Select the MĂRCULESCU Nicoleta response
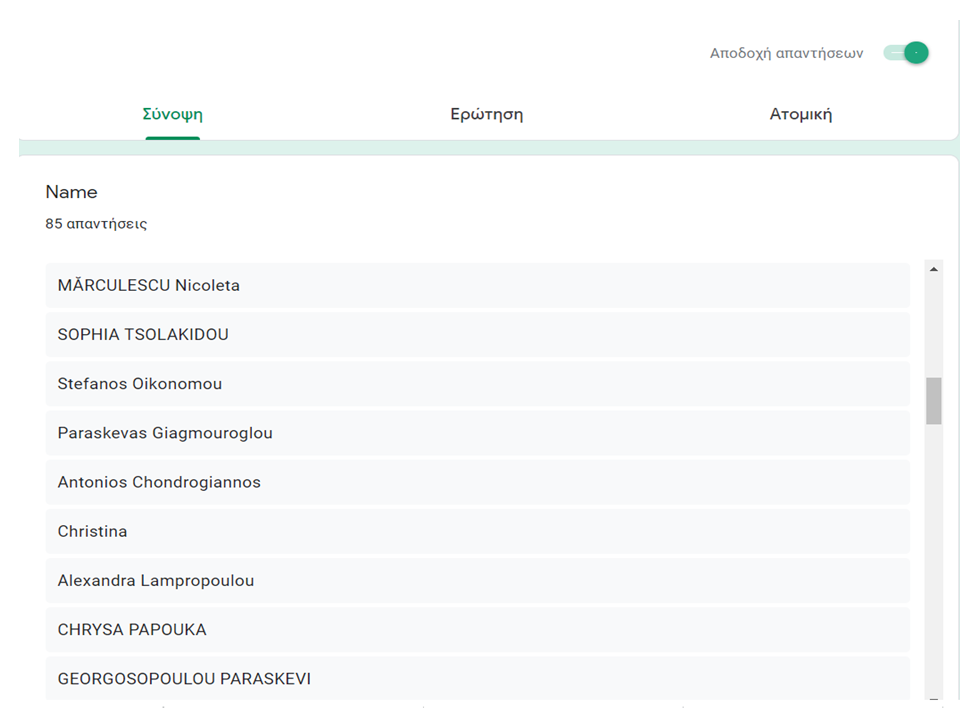 point(148,285)
